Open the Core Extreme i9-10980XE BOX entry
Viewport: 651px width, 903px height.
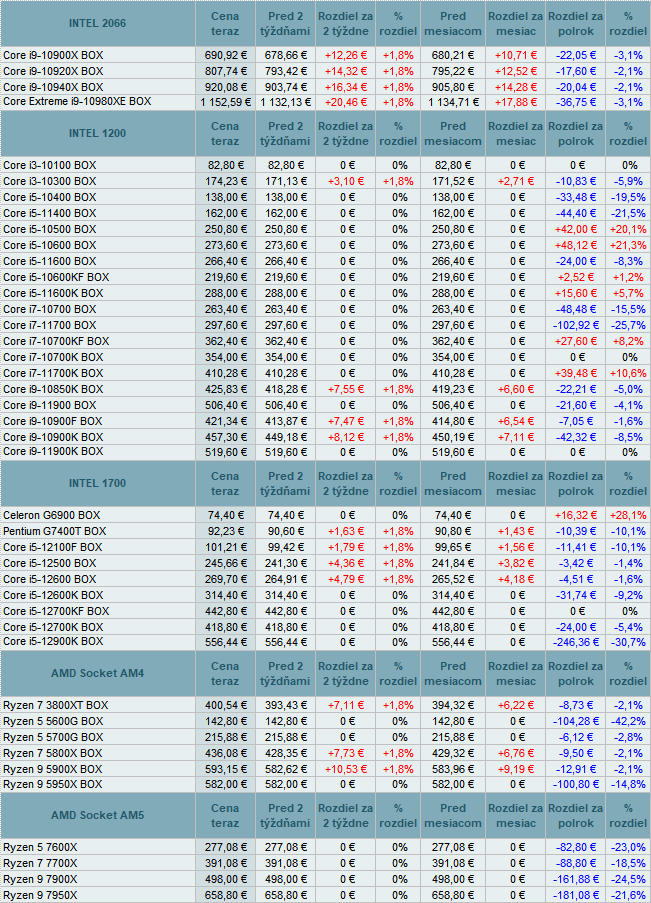(x=77, y=102)
